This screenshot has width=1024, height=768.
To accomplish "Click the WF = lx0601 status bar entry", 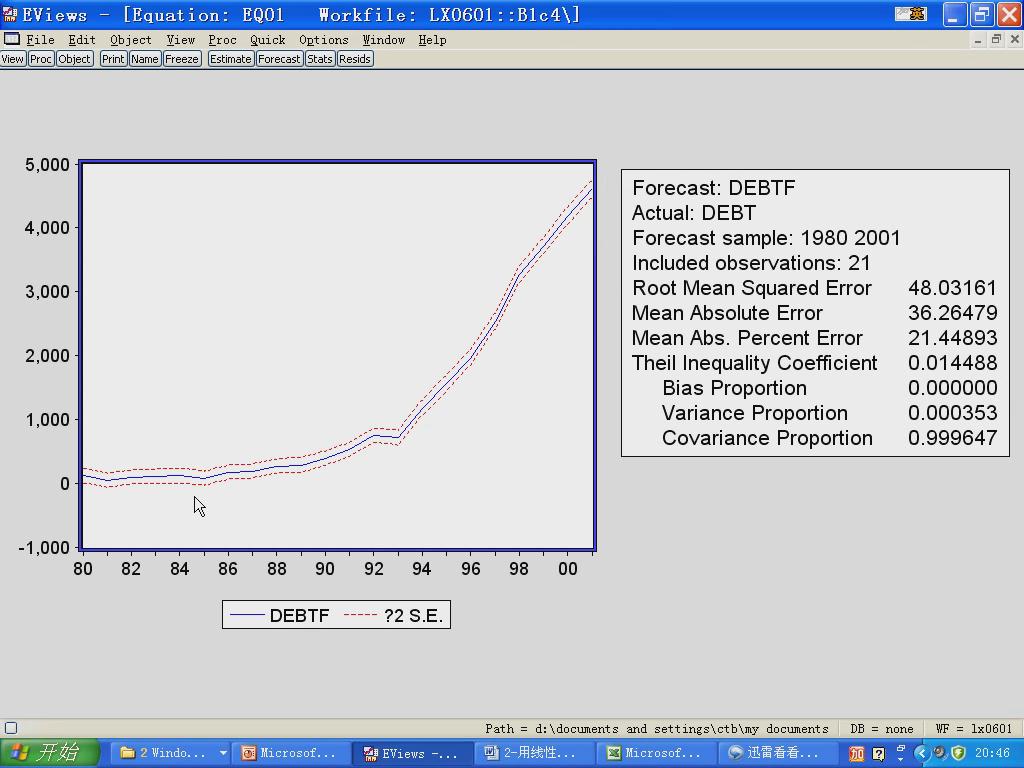I will point(974,728).
